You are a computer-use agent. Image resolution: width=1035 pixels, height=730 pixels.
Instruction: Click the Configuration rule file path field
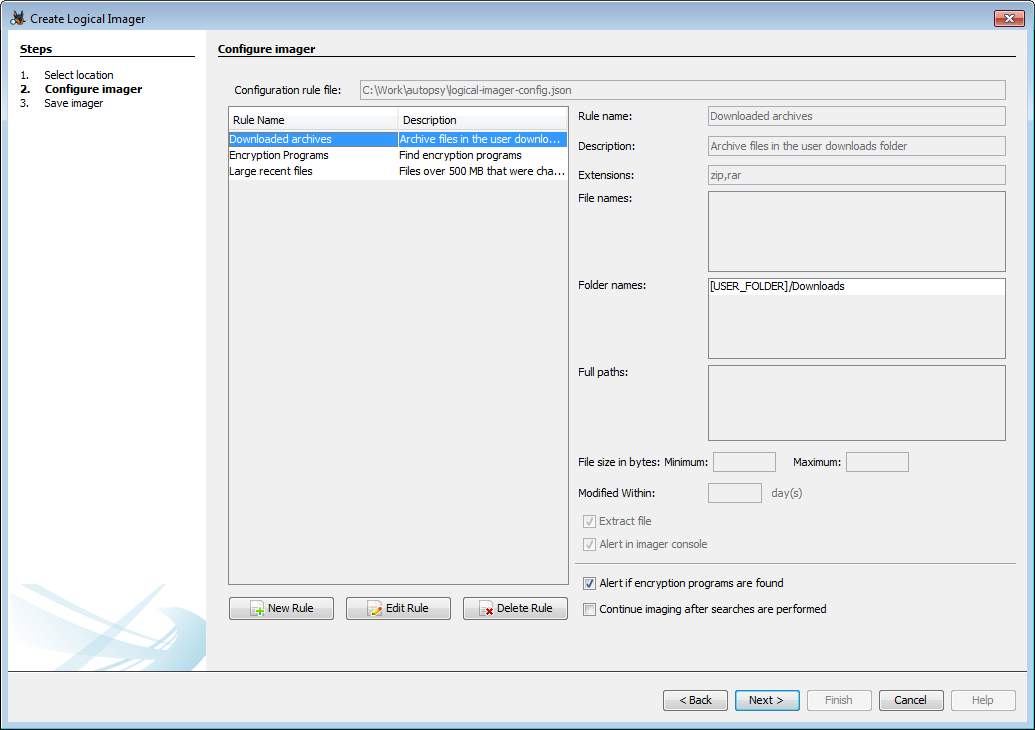click(683, 90)
